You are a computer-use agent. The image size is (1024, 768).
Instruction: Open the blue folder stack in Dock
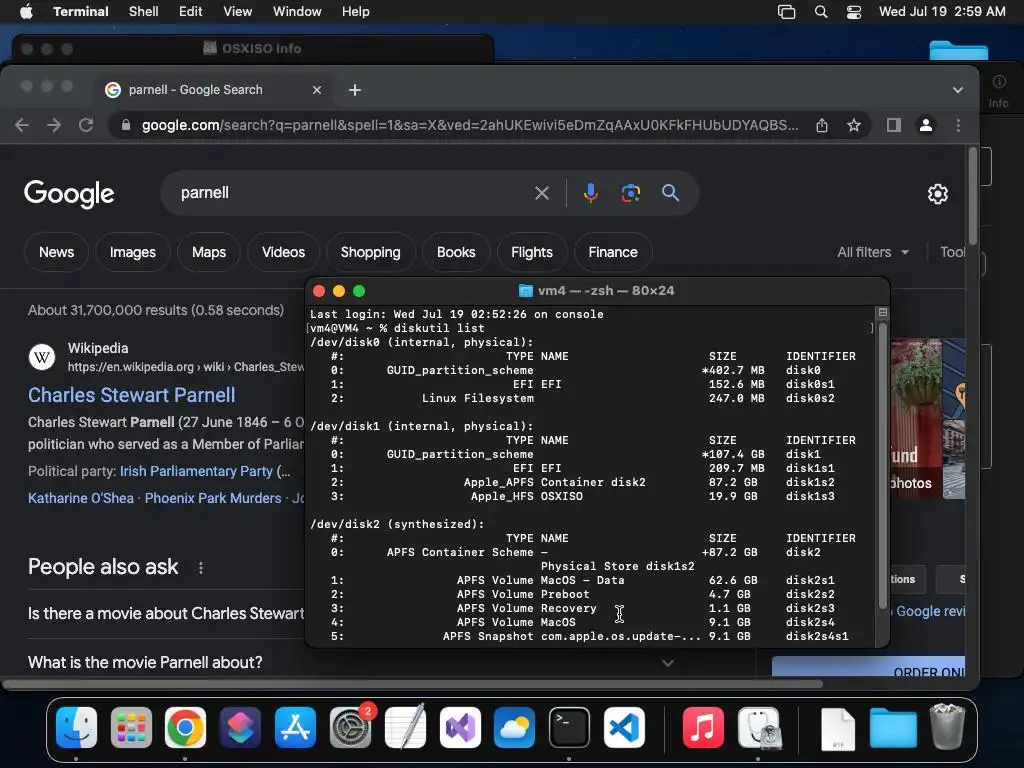click(893, 728)
